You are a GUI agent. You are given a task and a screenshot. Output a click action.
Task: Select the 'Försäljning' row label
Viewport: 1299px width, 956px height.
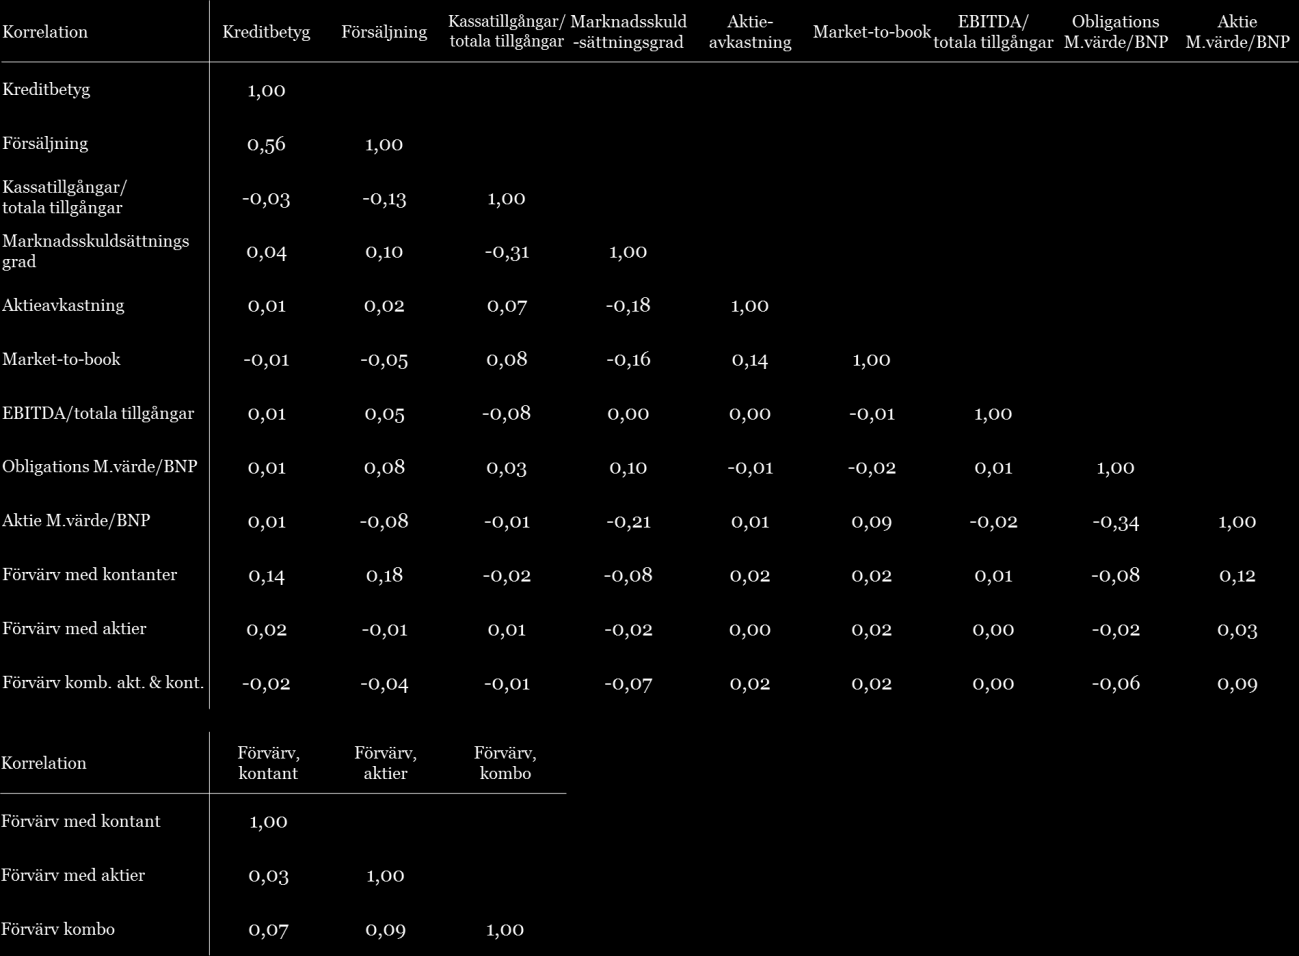pos(45,143)
